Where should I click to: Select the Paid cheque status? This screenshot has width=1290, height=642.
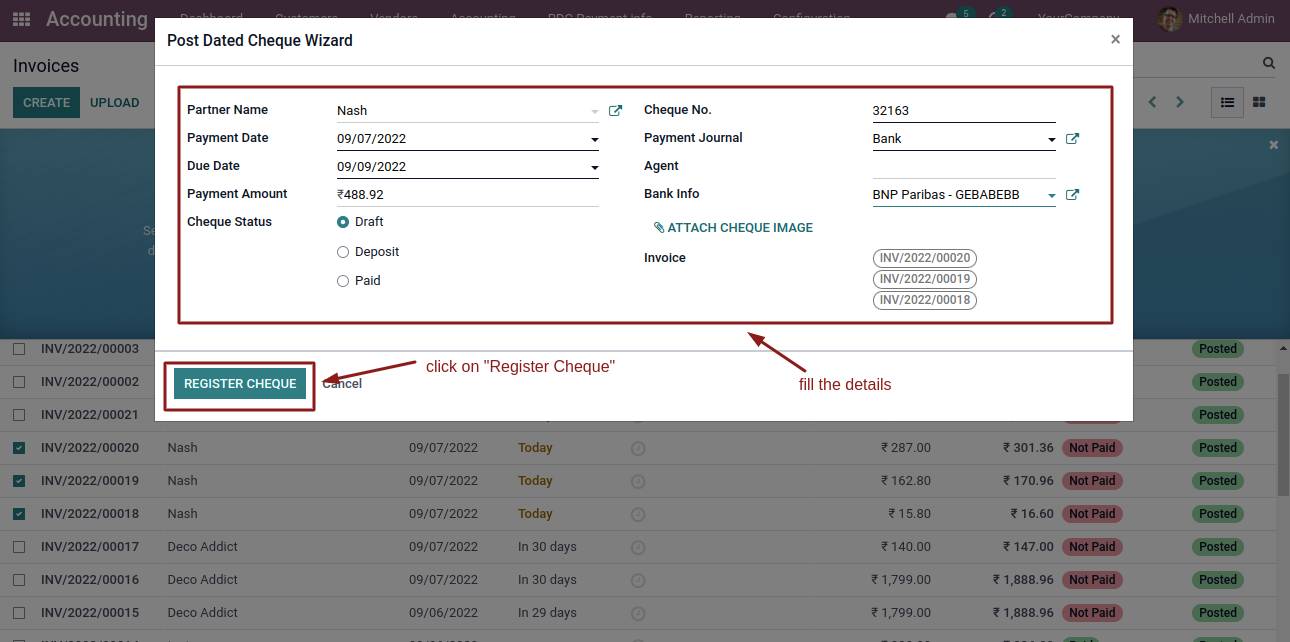click(x=343, y=281)
